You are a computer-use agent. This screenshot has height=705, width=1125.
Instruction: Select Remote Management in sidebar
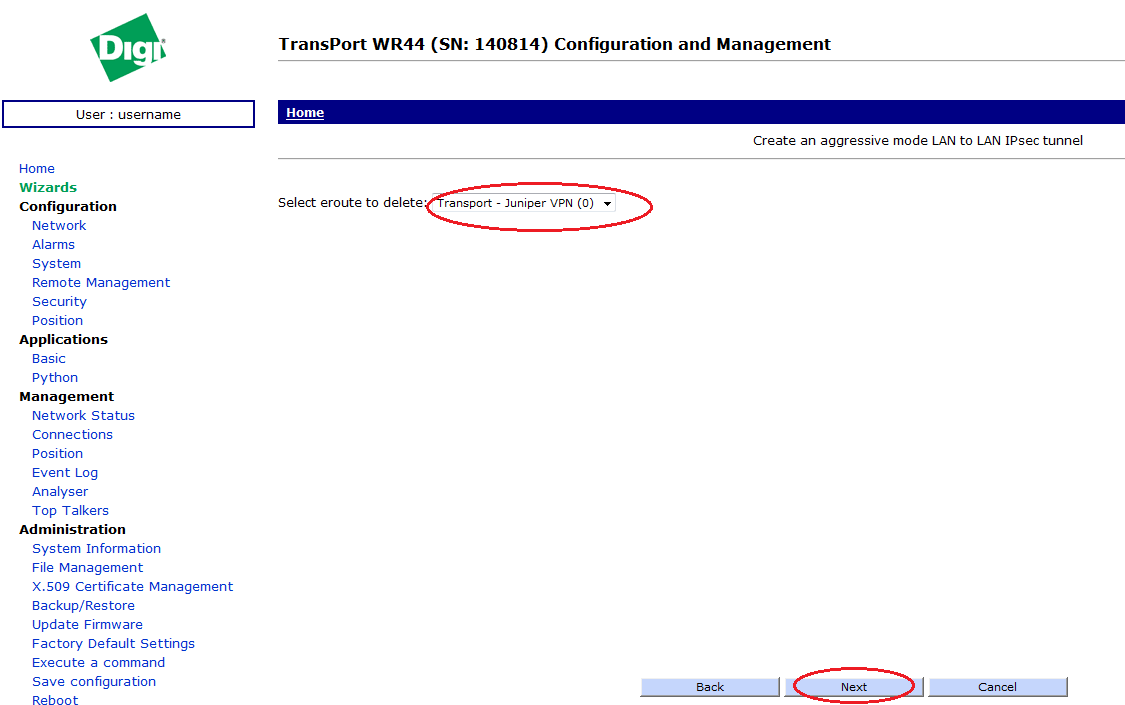101,283
